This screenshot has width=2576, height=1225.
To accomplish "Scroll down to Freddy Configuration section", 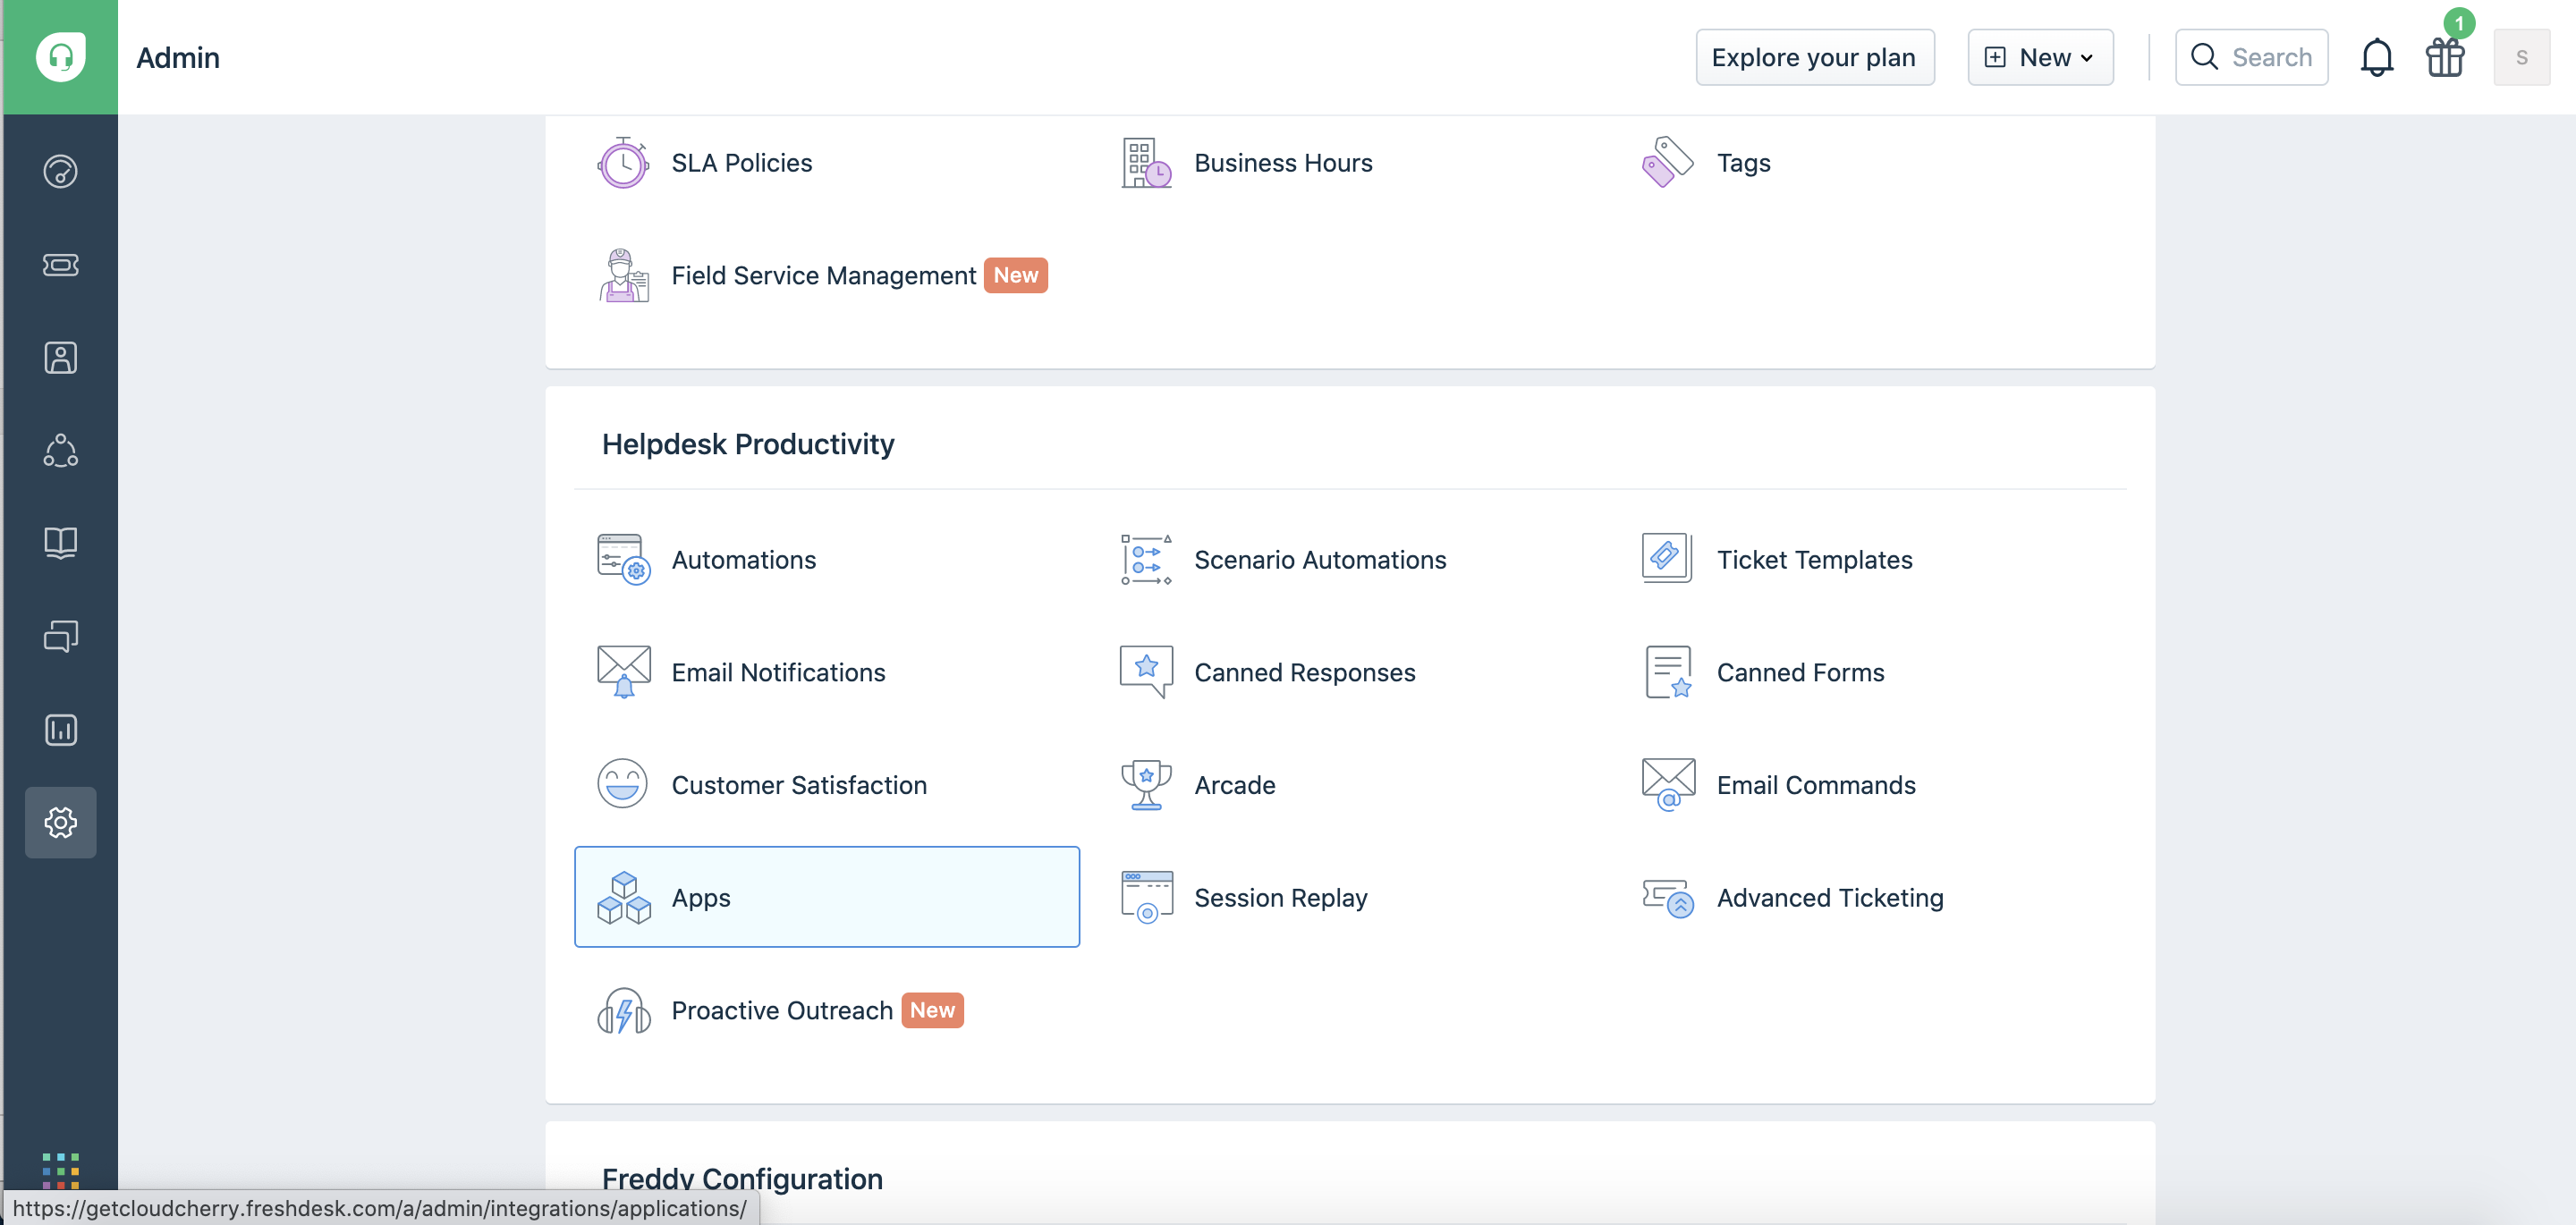I will coord(742,1178).
